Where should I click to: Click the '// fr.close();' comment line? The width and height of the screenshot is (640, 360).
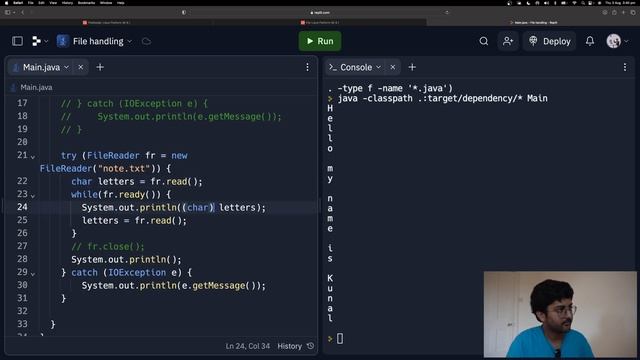tap(108, 246)
